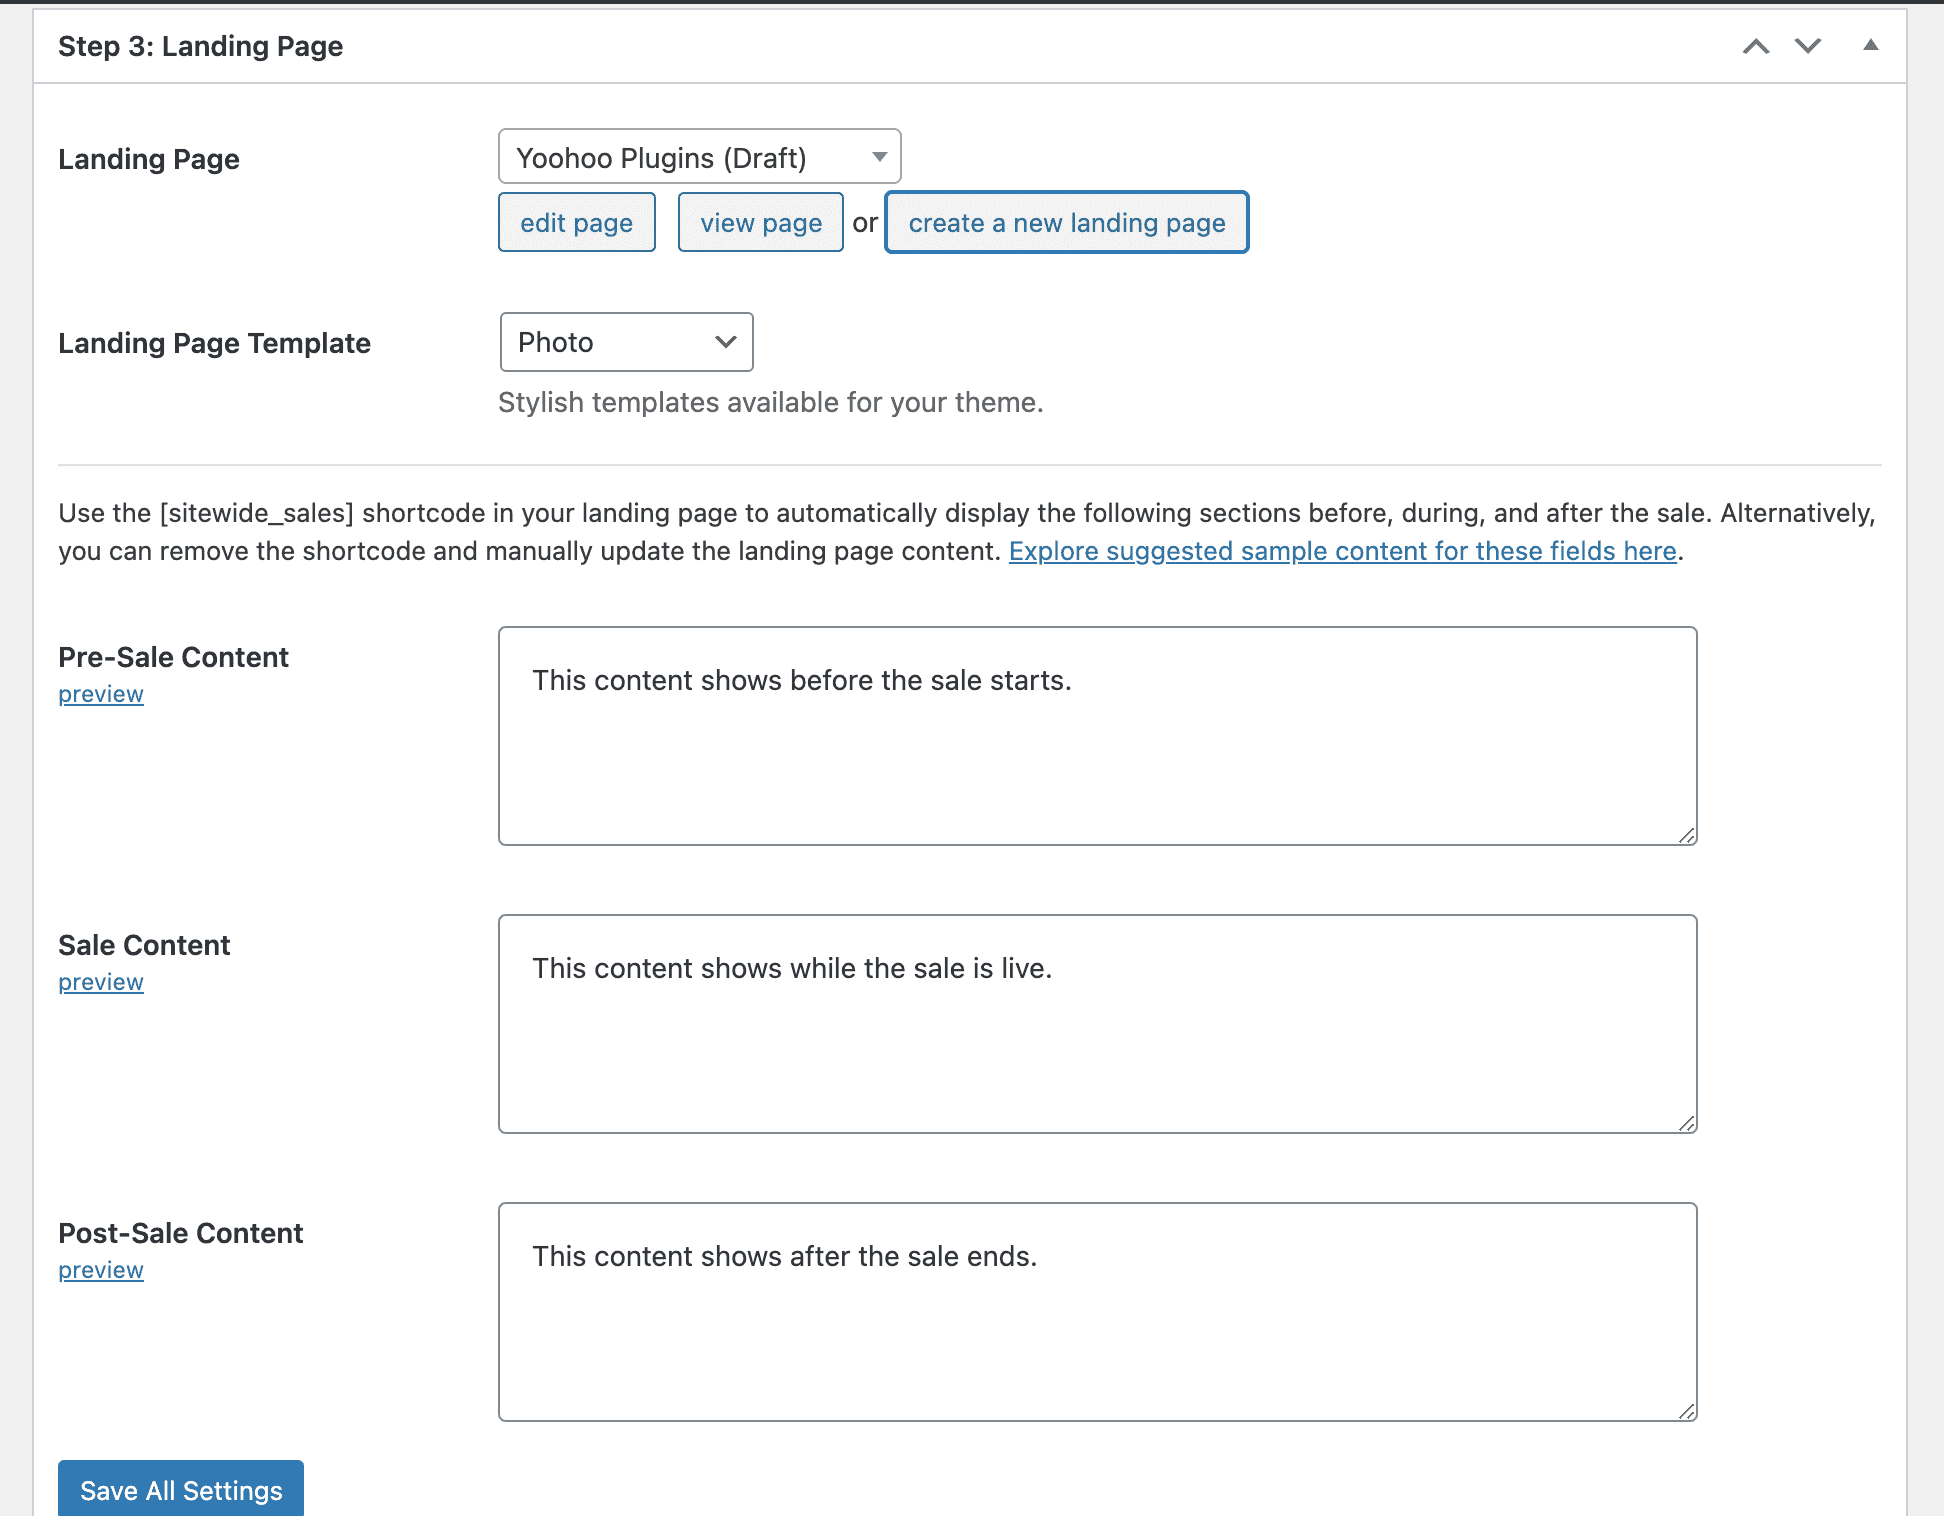
Task: Focus the Sale Content text area
Action: [x=1098, y=1024]
